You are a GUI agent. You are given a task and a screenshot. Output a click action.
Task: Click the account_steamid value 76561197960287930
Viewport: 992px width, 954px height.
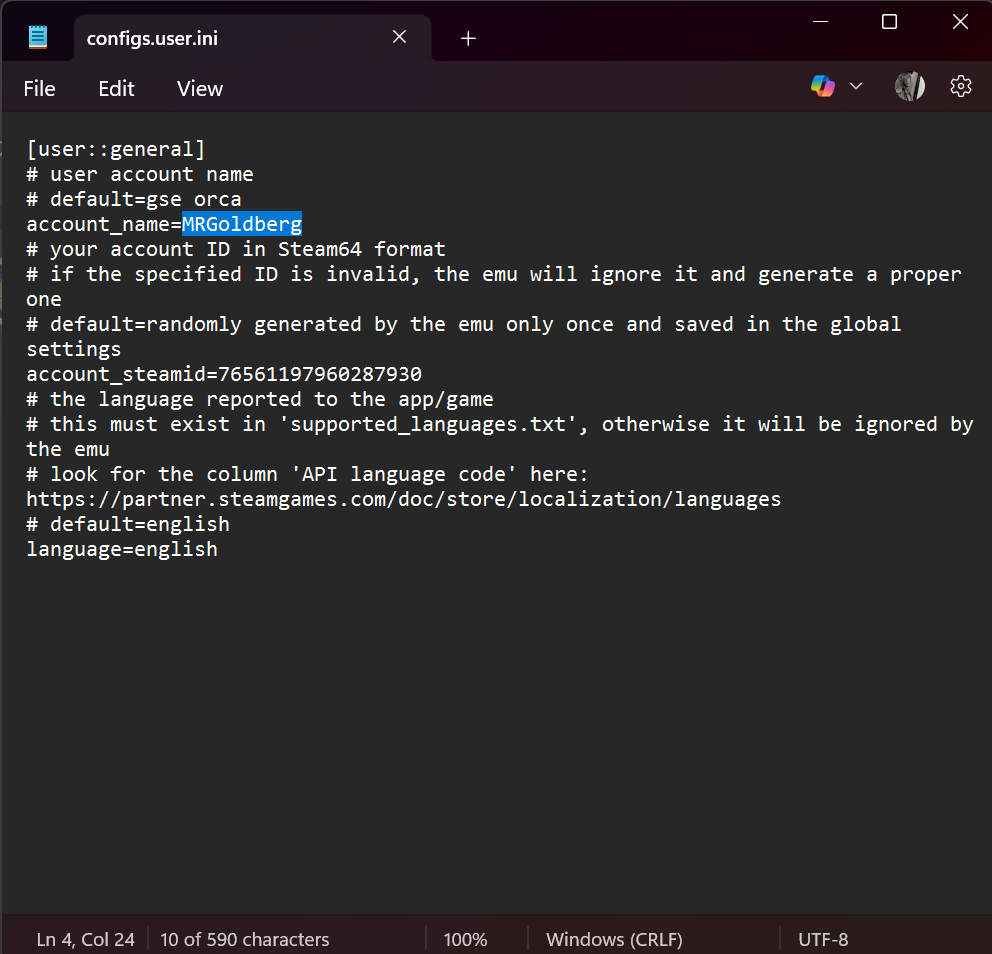[x=319, y=374]
